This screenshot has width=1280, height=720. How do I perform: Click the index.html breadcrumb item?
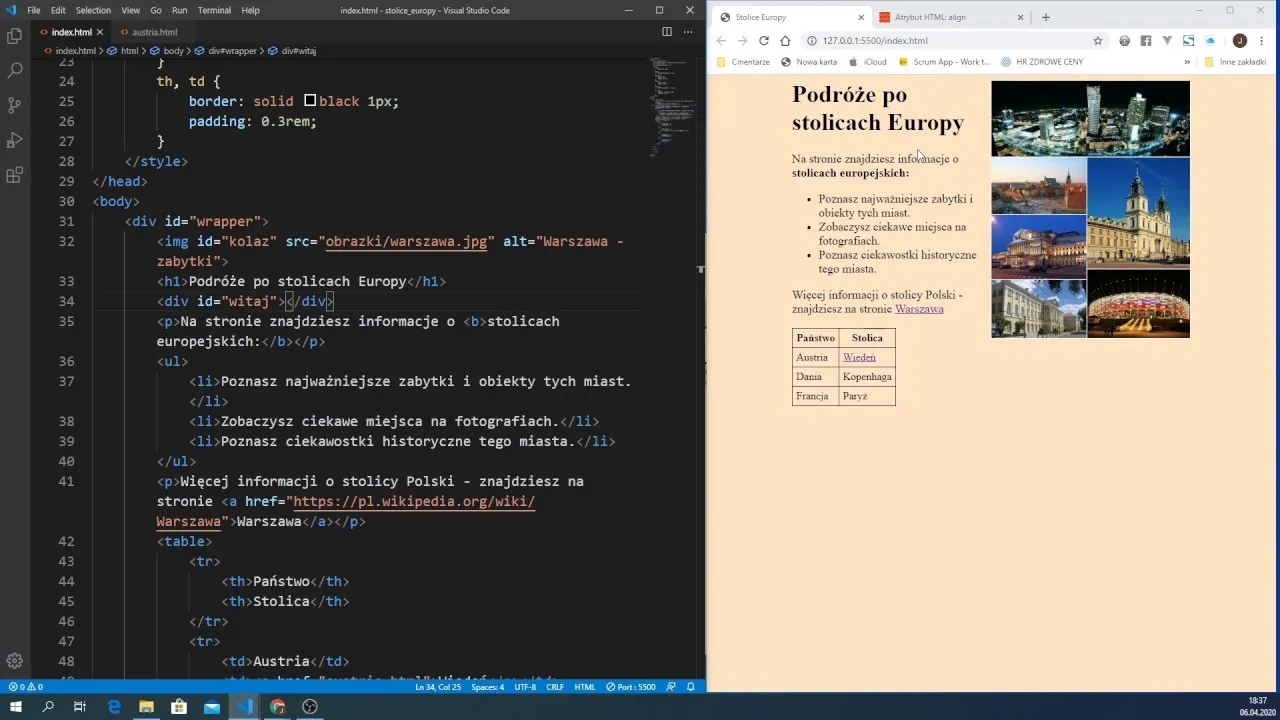pyautogui.click(x=70, y=50)
